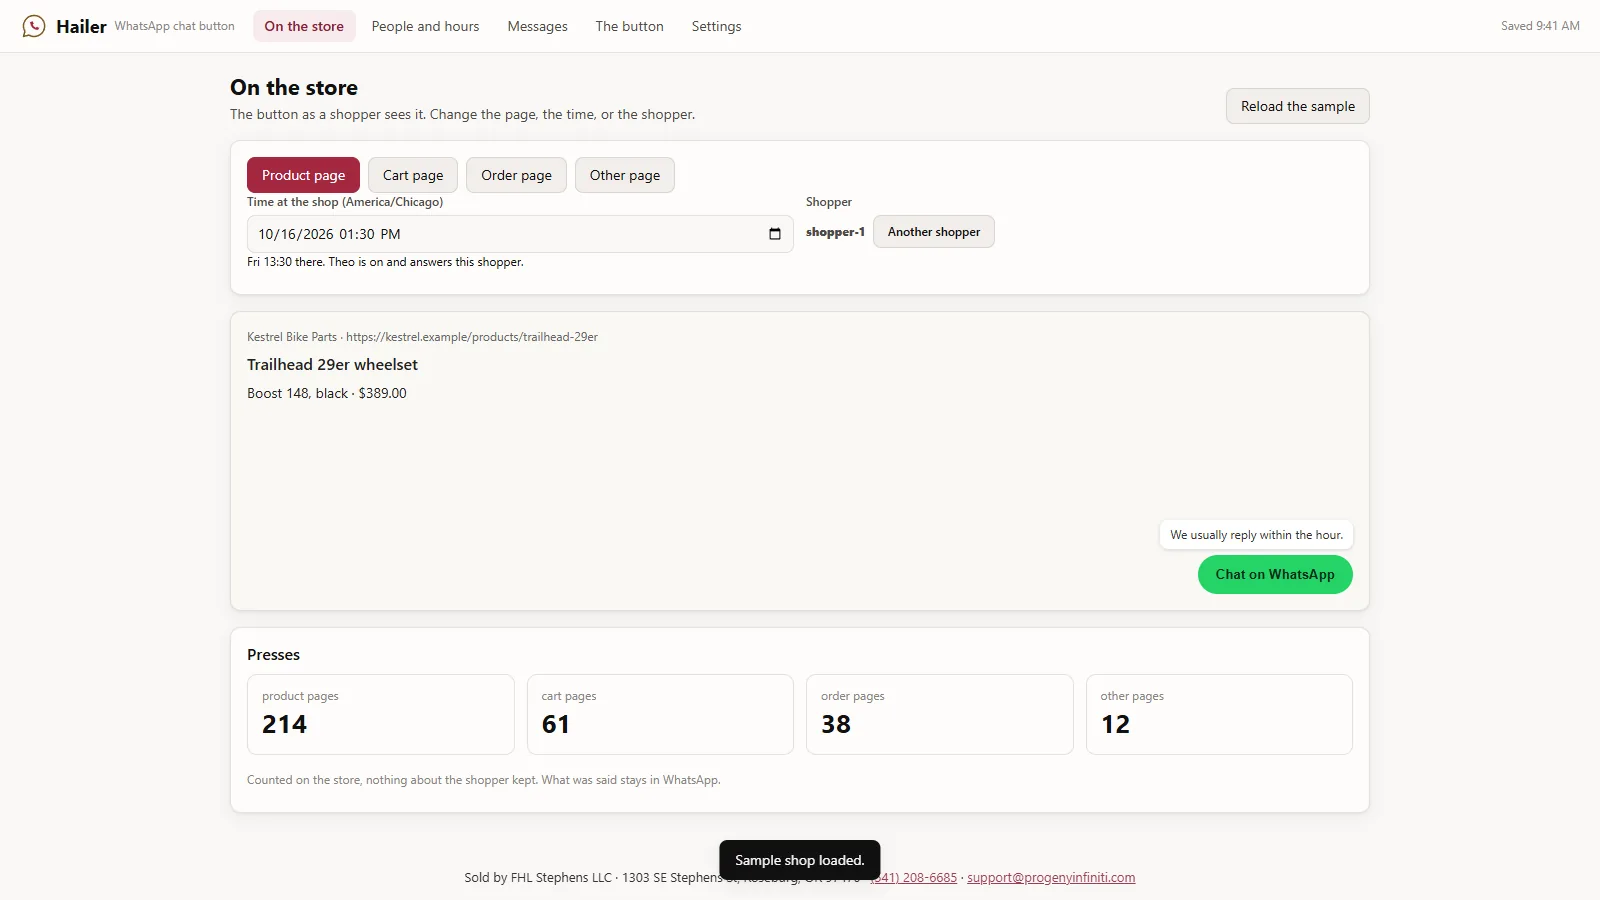This screenshot has height=900, width=1600.
Task: Click the 'Sample shop loaded.' toast
Action: [800, 860]
